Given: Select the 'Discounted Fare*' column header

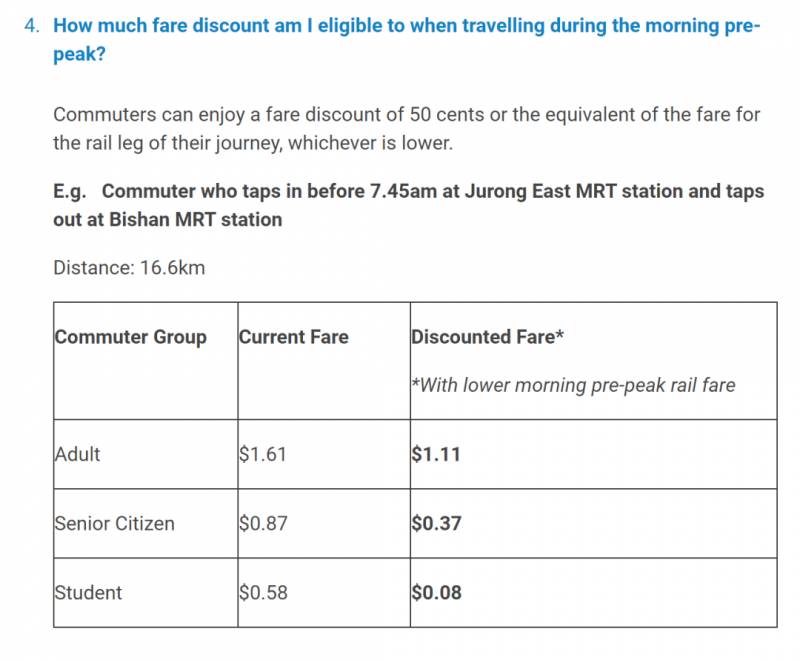Looking at the screenshot, I should point(487,337).
